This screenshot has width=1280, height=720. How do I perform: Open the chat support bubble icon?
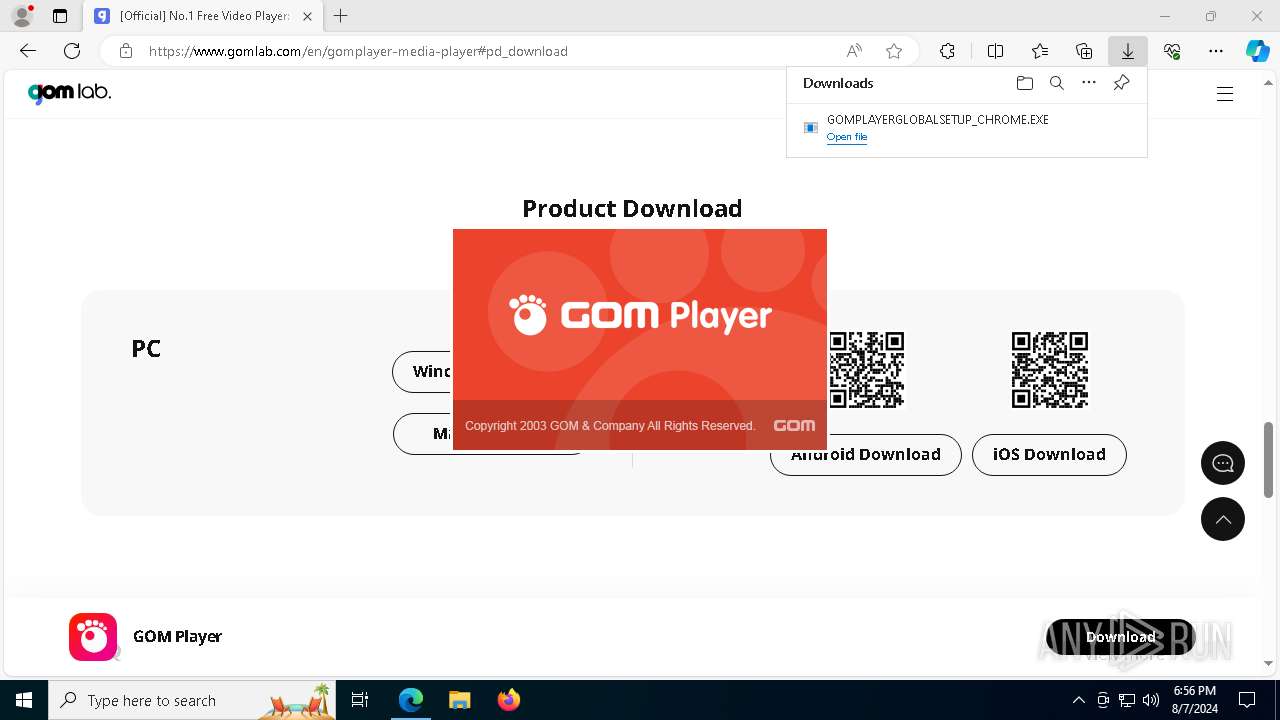1223,463
